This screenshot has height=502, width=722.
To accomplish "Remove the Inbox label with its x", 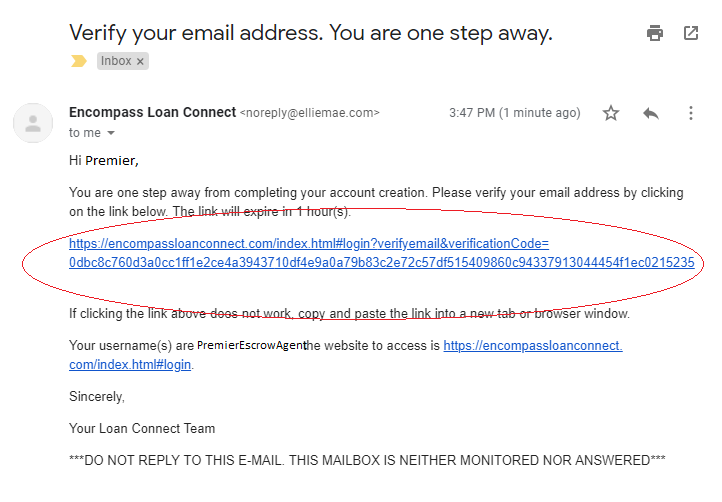I will (x=140, y=61).
